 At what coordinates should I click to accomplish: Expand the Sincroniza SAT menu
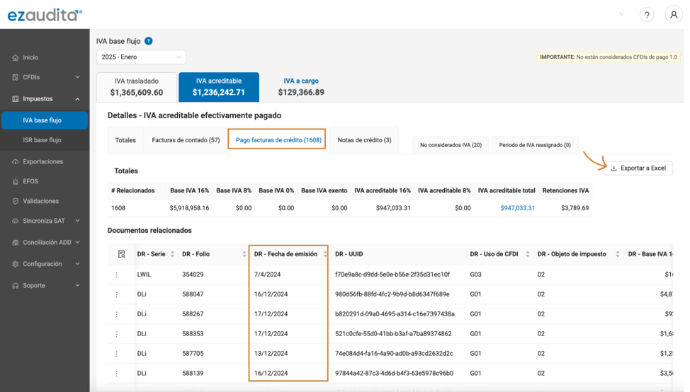tap(45, 220)
